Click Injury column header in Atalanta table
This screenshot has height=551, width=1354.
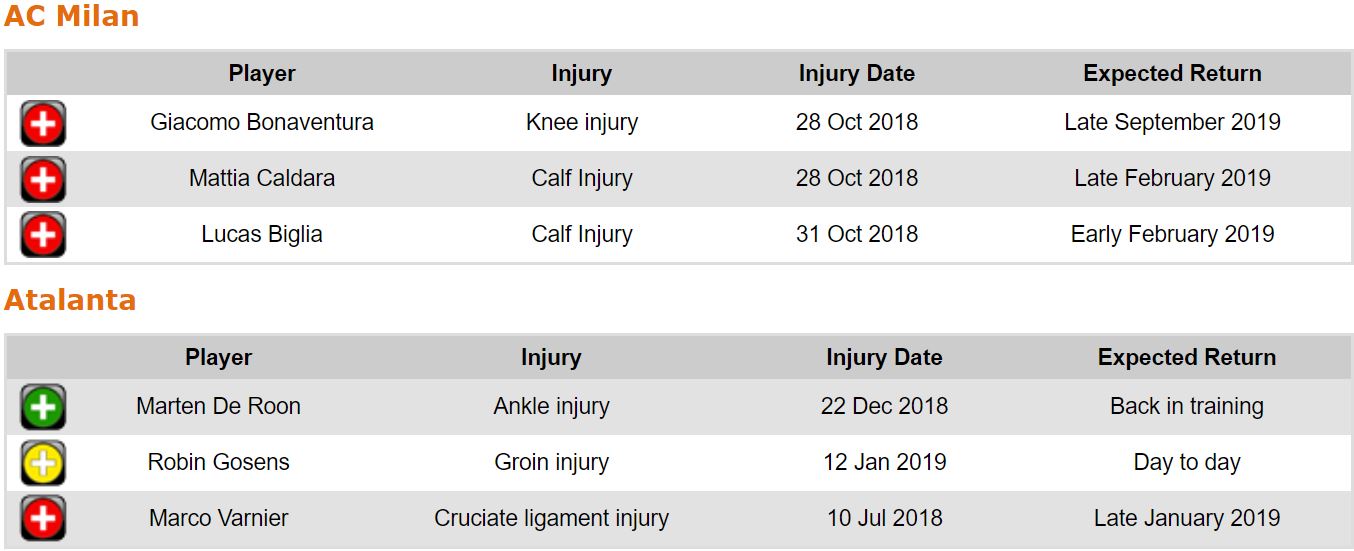click(x=551, y=357)
